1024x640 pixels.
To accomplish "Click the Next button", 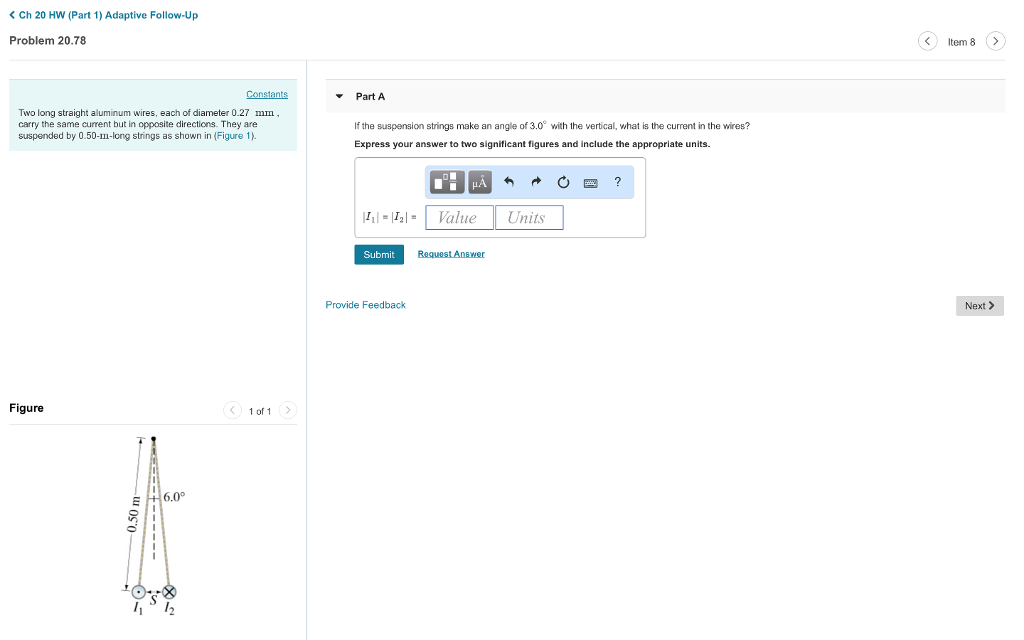I will point(978,305).
